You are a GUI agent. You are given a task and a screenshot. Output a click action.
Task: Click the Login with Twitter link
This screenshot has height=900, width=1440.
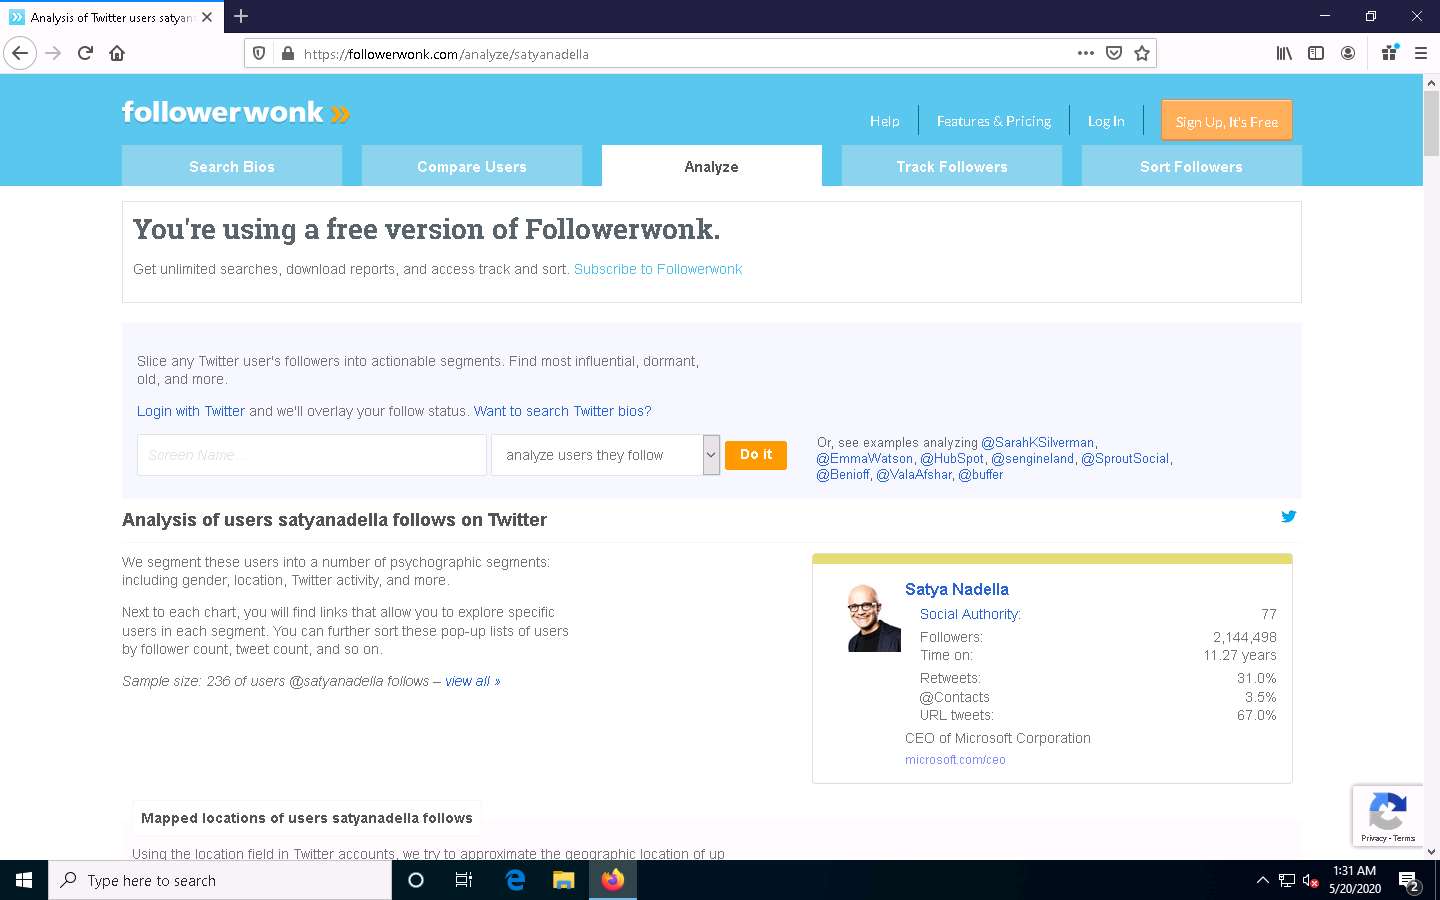(191, 411)
